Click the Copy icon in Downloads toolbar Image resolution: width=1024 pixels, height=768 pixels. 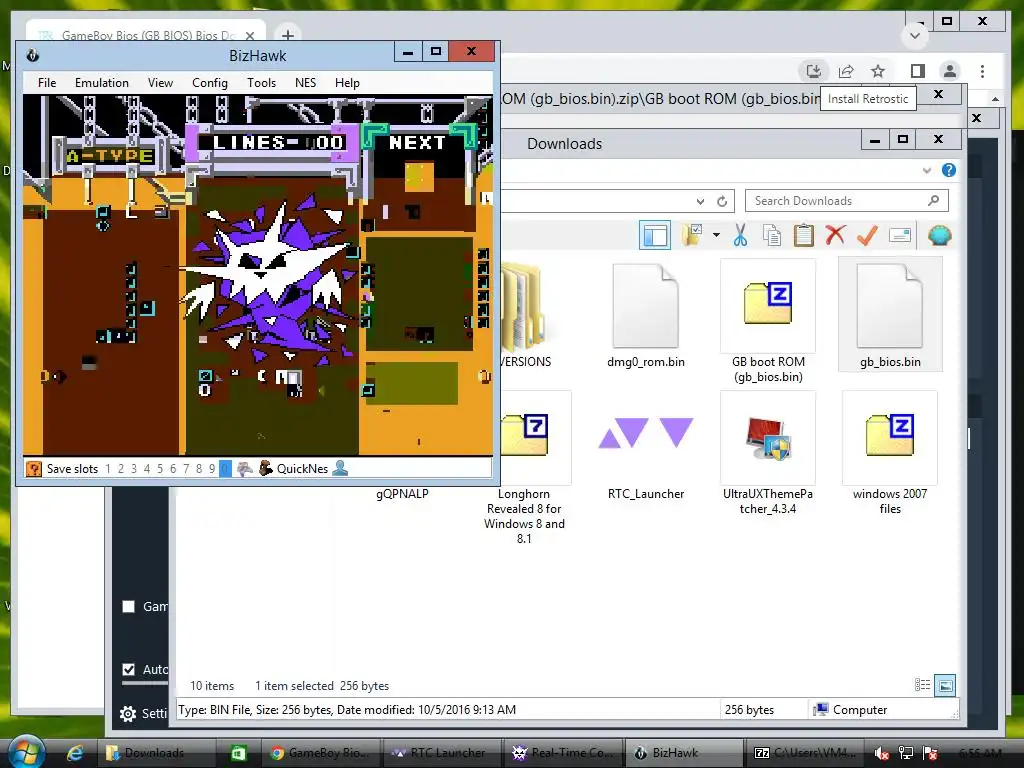click(772, 235)
